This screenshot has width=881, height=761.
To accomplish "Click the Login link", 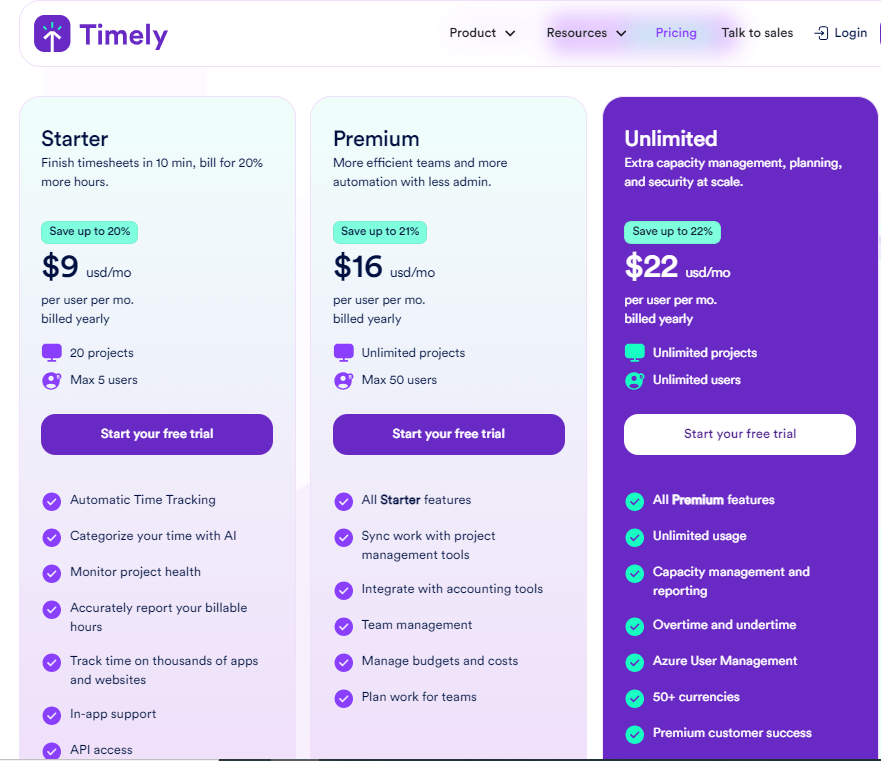I will tap(849, 32).
